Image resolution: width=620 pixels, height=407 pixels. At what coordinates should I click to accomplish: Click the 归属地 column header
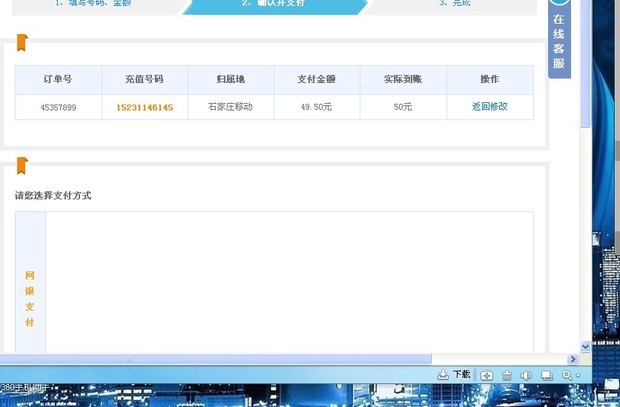coord(231,79)
